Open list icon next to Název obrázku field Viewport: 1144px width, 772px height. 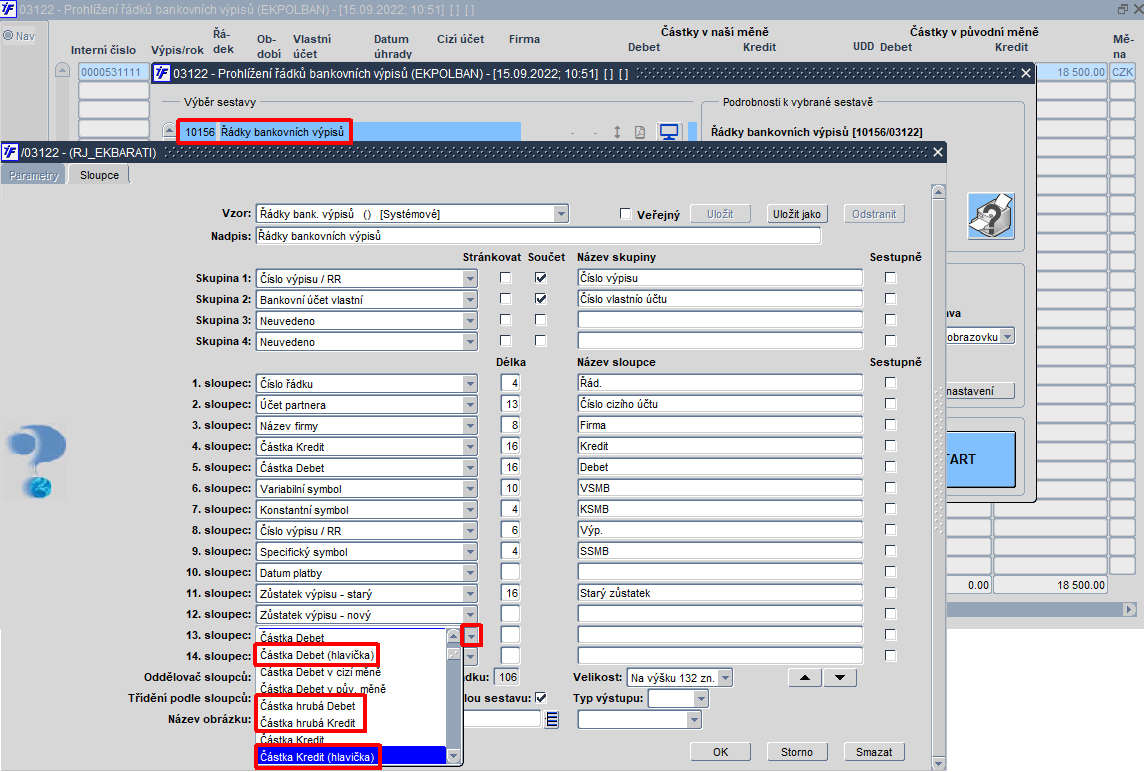click(551, 719)
